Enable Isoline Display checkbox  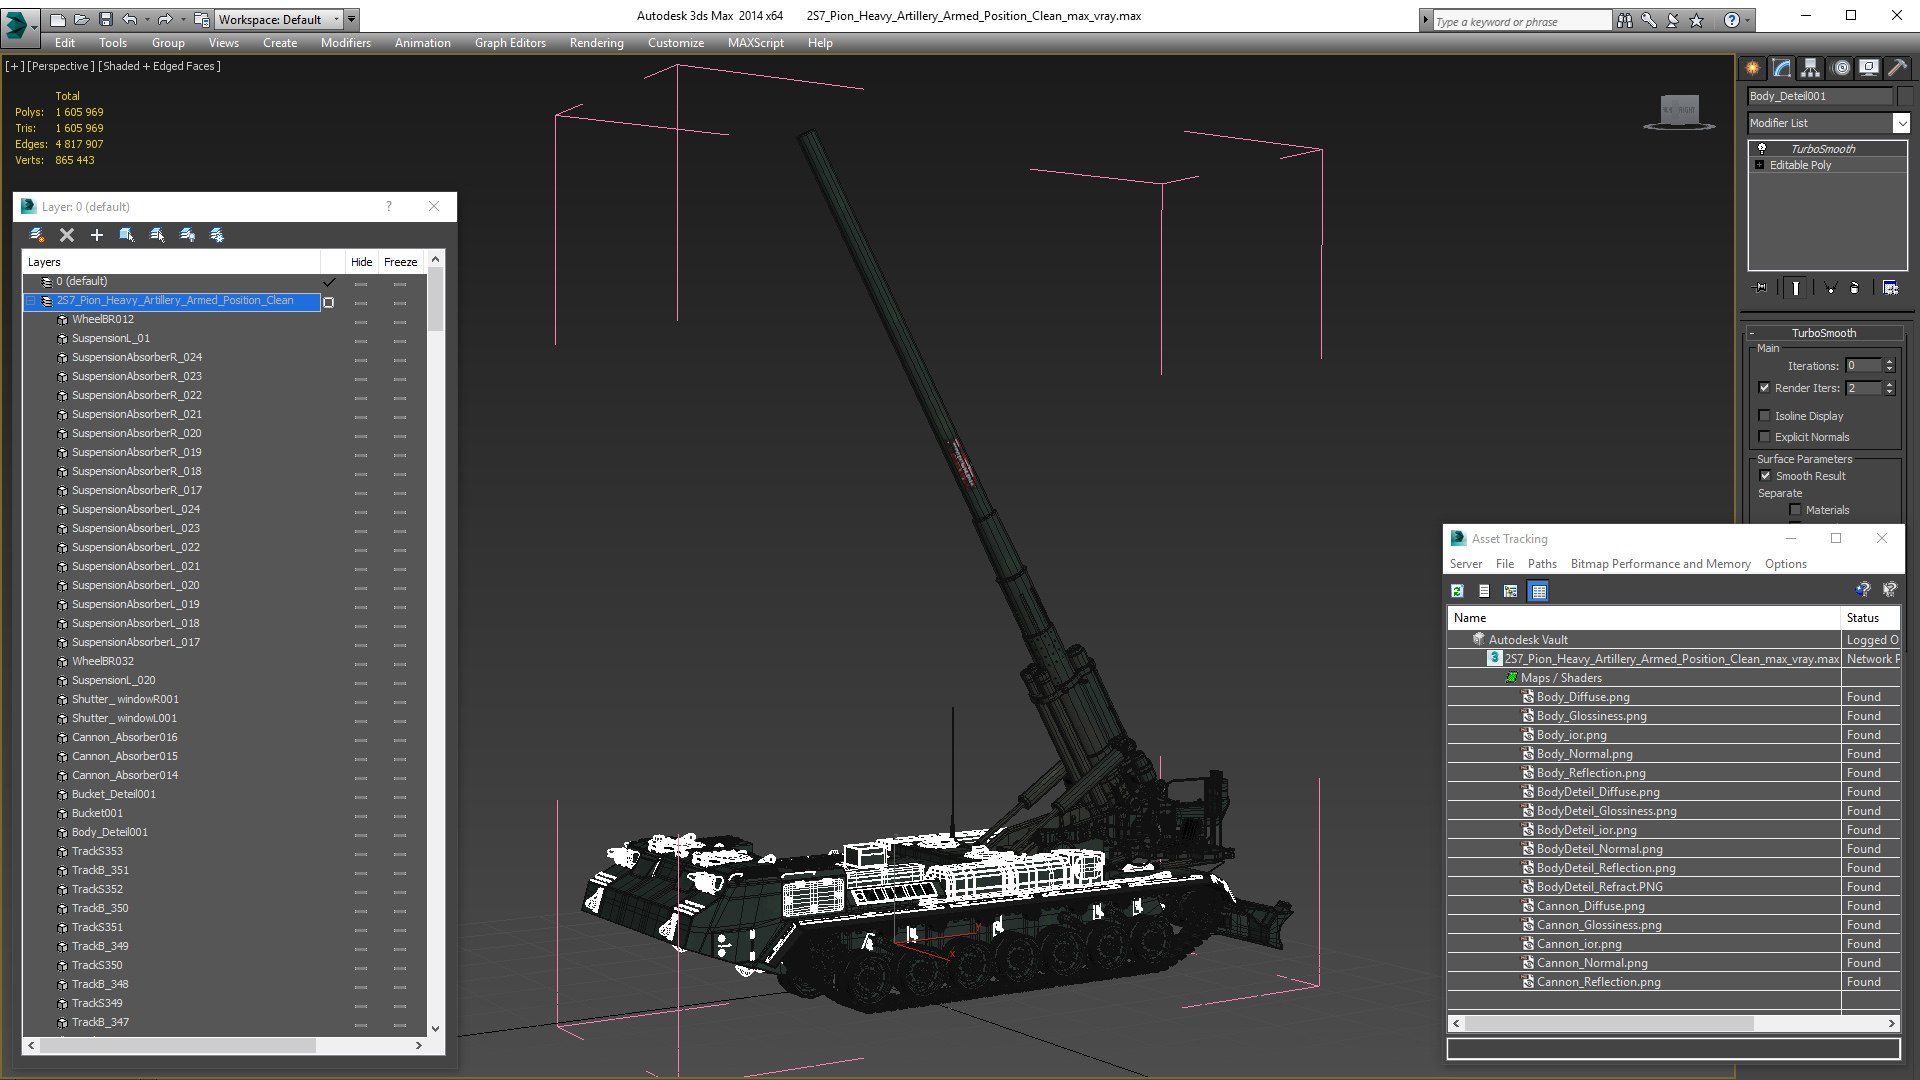tap(1765, 416)
